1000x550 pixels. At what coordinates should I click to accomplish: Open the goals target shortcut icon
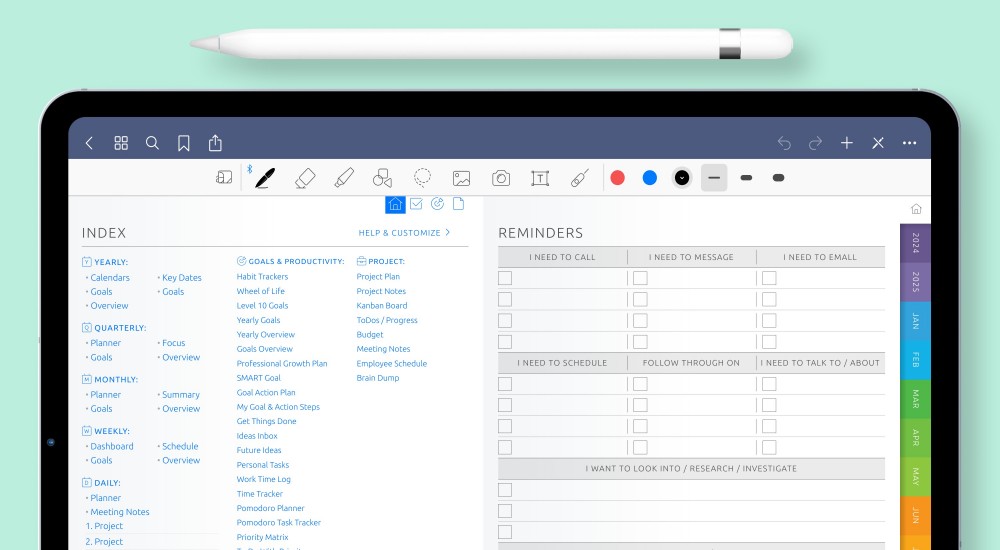point(438,204)
